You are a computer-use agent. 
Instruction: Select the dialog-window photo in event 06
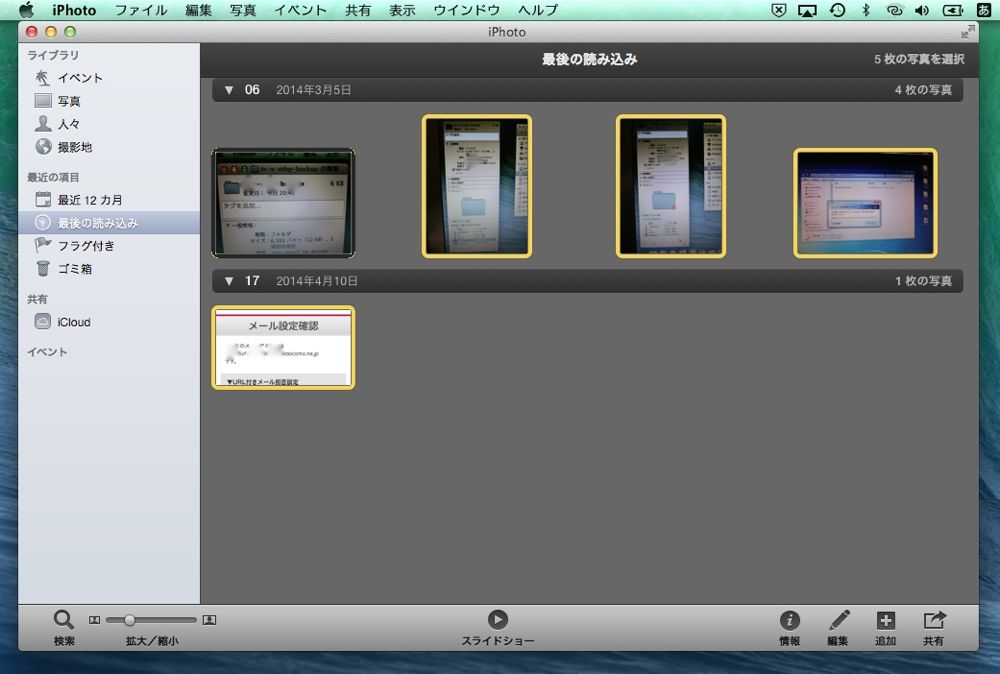(865, 203)
